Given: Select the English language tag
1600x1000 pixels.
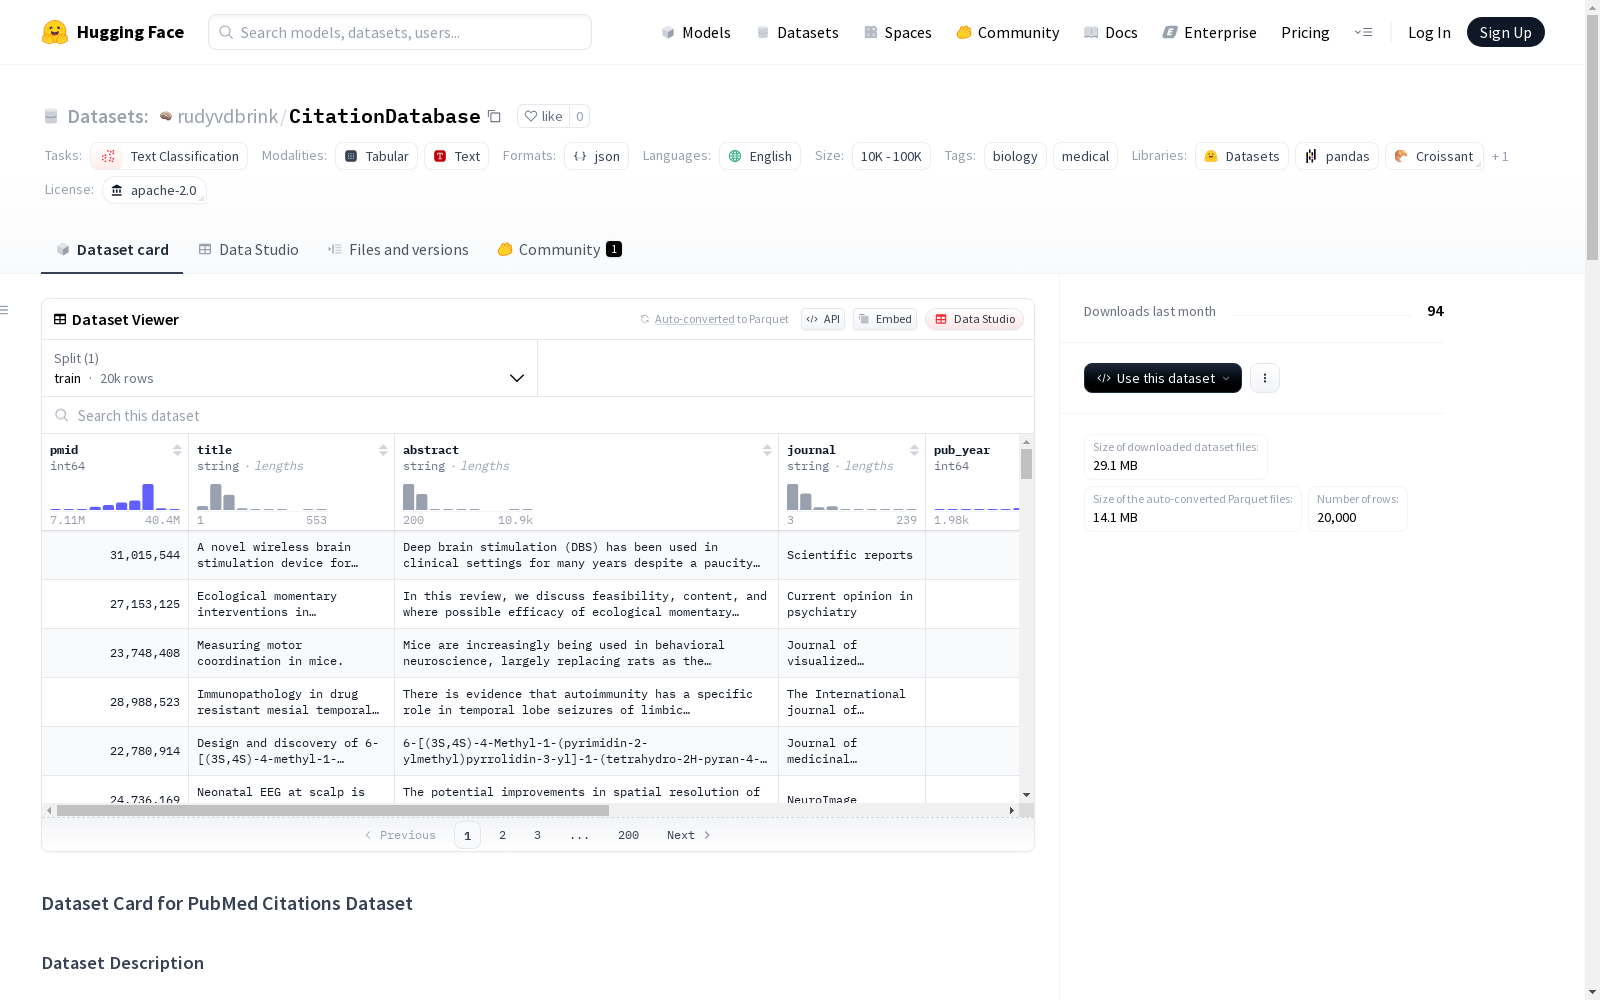Looking at the screenshot, I should pyautogui.click(x=760, y=156).
